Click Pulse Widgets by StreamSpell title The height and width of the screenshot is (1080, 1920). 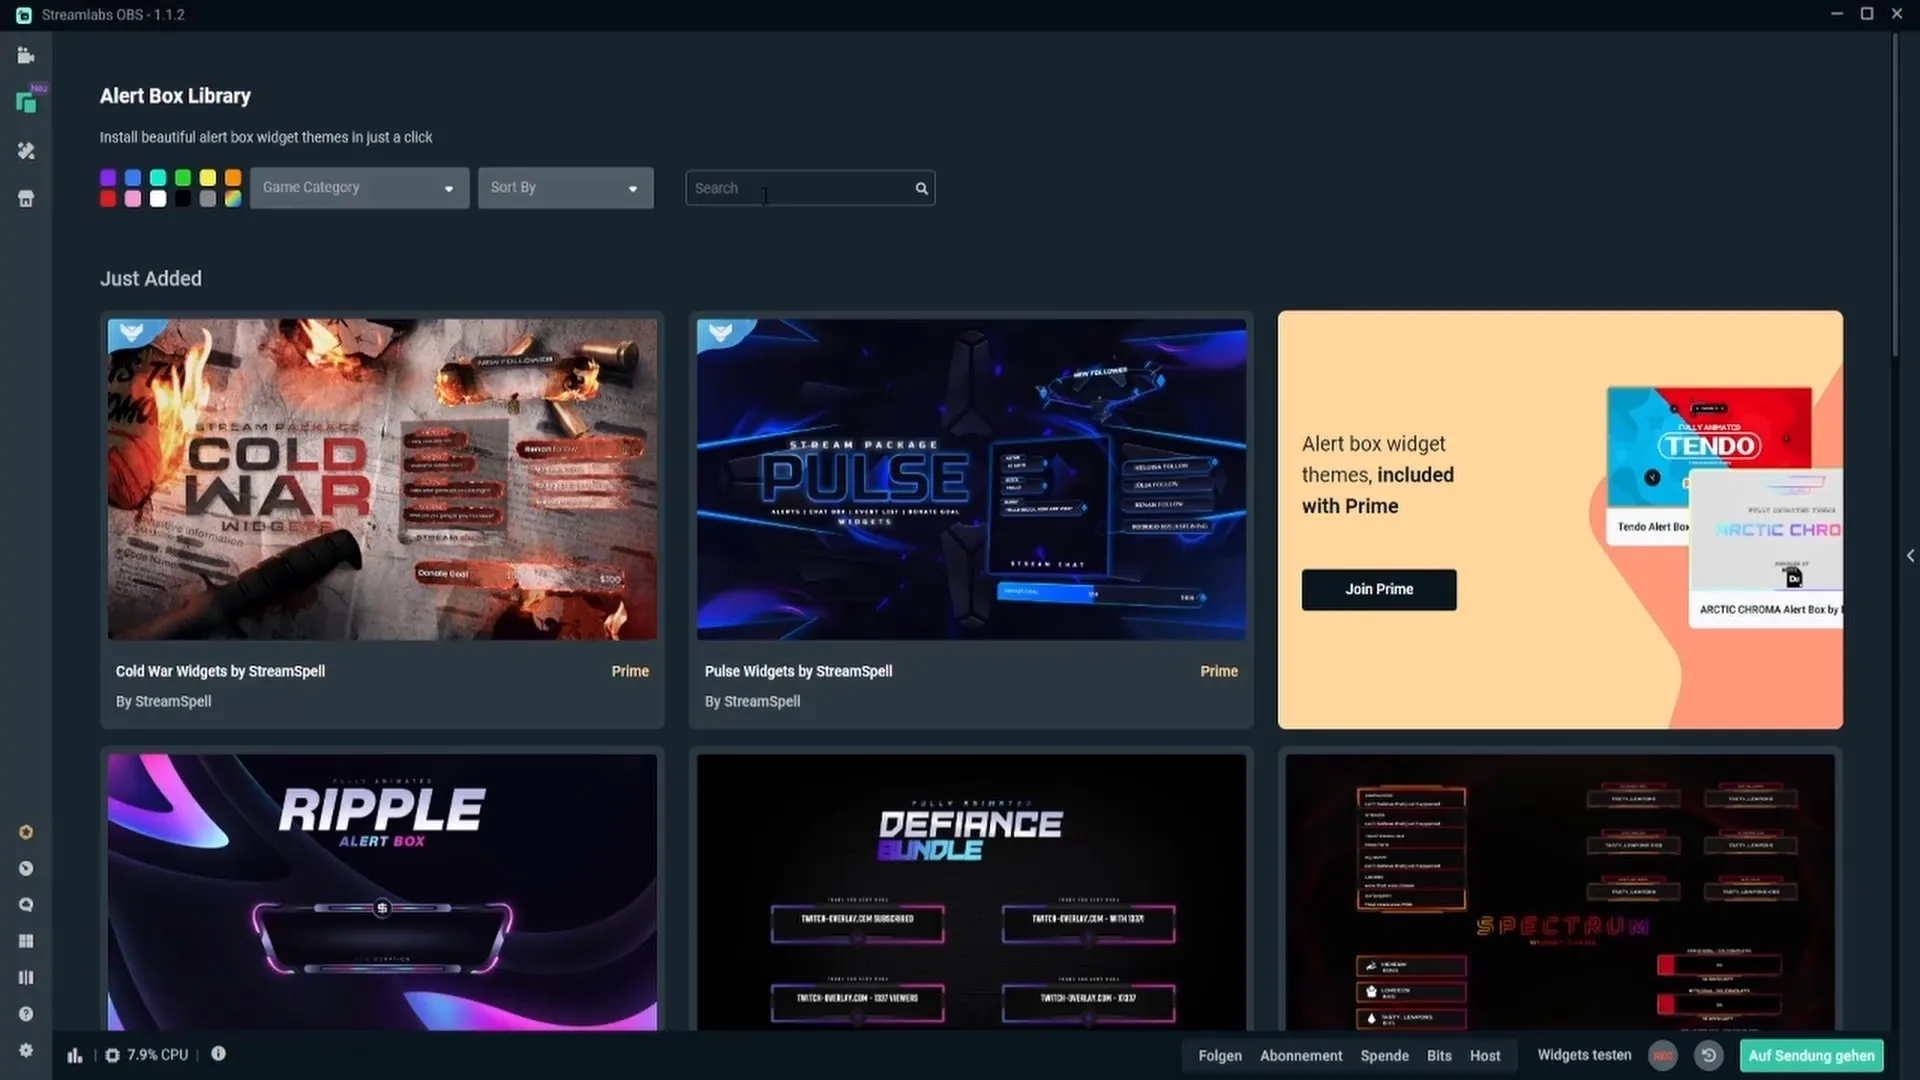798,671
